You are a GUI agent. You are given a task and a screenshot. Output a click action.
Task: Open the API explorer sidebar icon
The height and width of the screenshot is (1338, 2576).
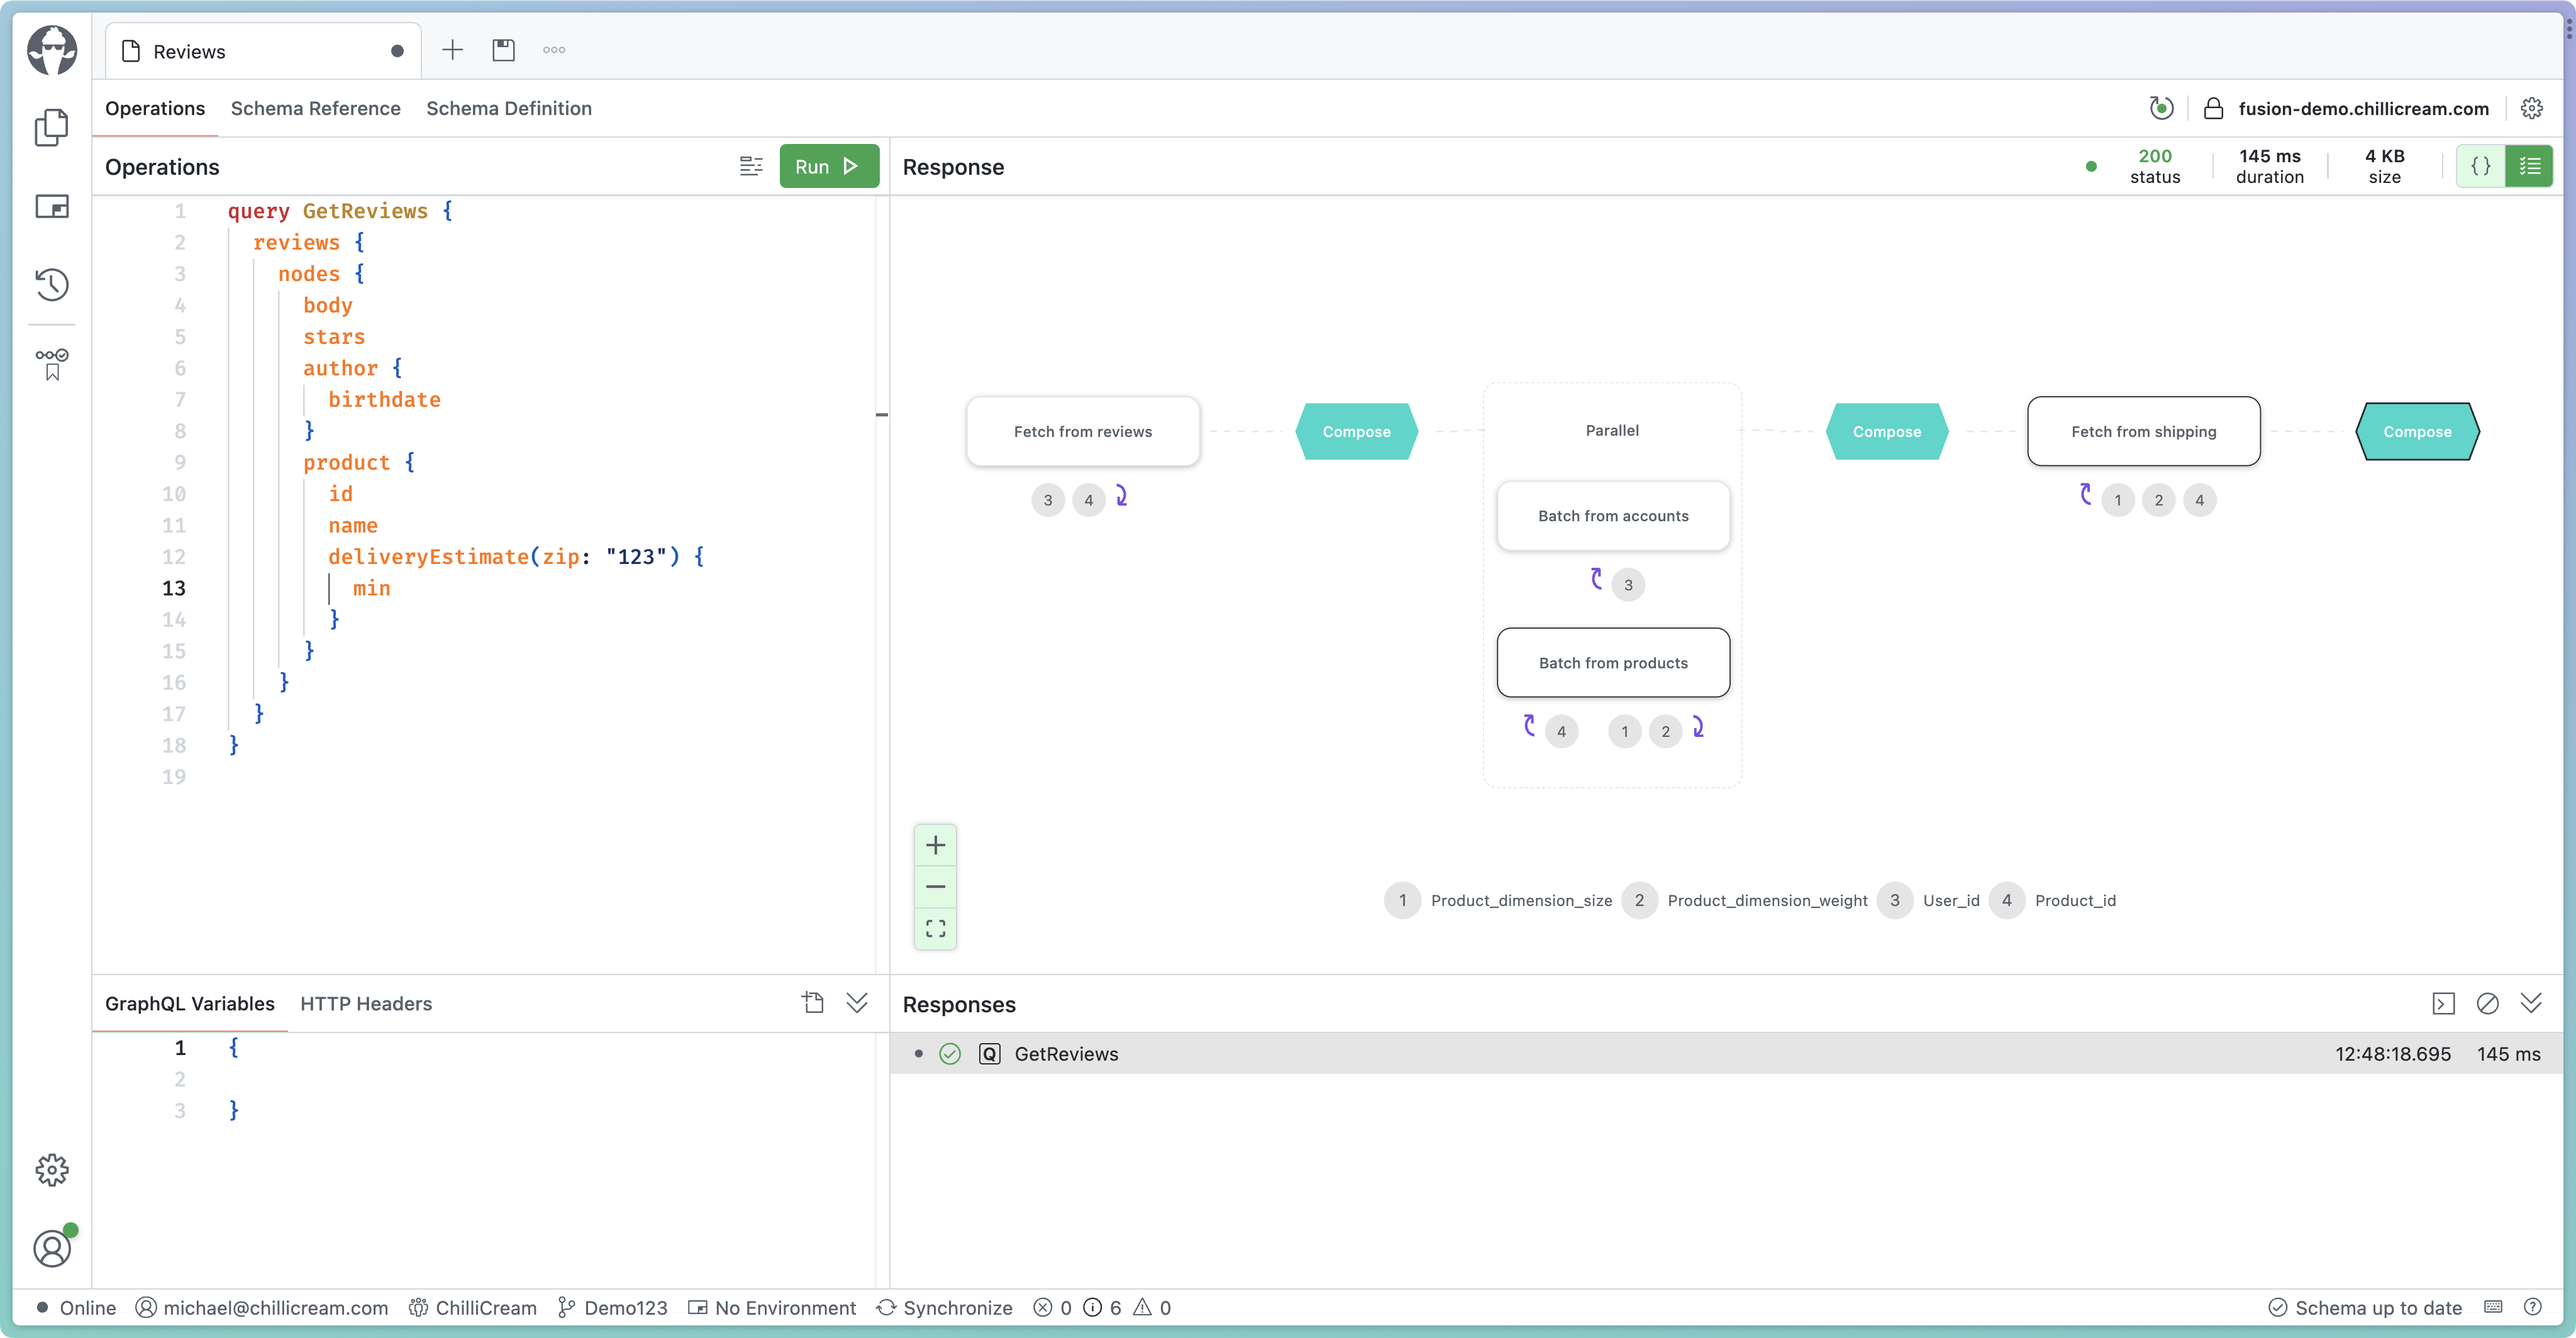(x=51, y=207)
